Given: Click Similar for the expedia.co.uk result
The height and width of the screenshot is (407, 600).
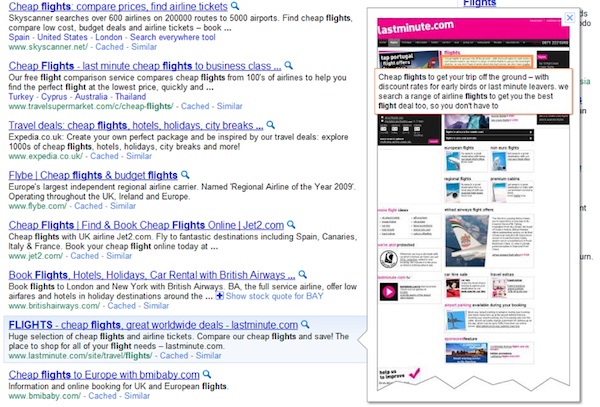Looking at the screenshot, I should 139,156.
